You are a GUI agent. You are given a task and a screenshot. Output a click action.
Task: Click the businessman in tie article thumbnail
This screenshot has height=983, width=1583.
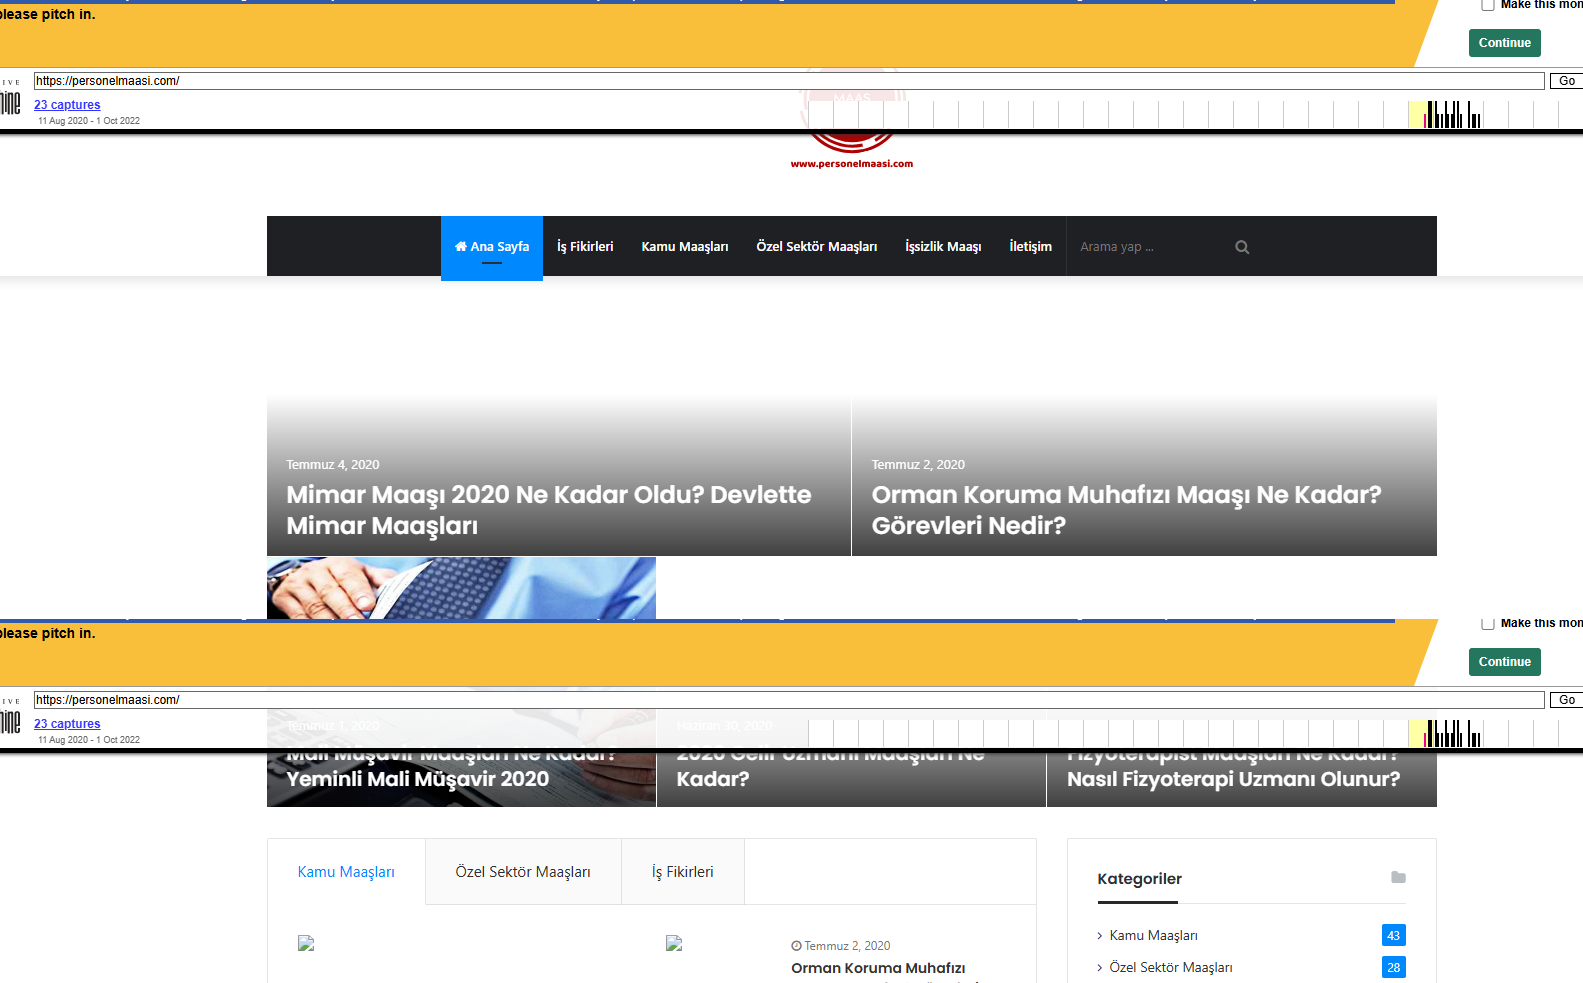pos(461,588)
